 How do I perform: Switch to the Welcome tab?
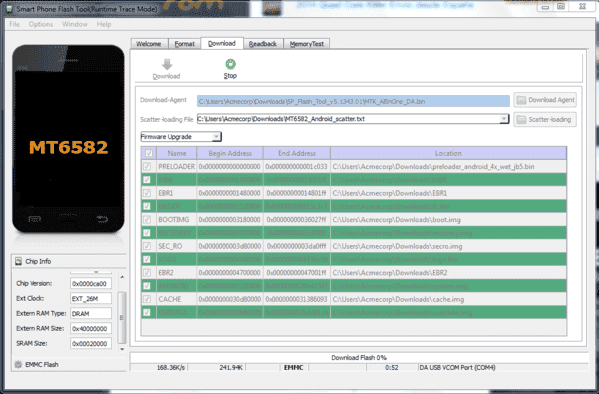point(149,44)
